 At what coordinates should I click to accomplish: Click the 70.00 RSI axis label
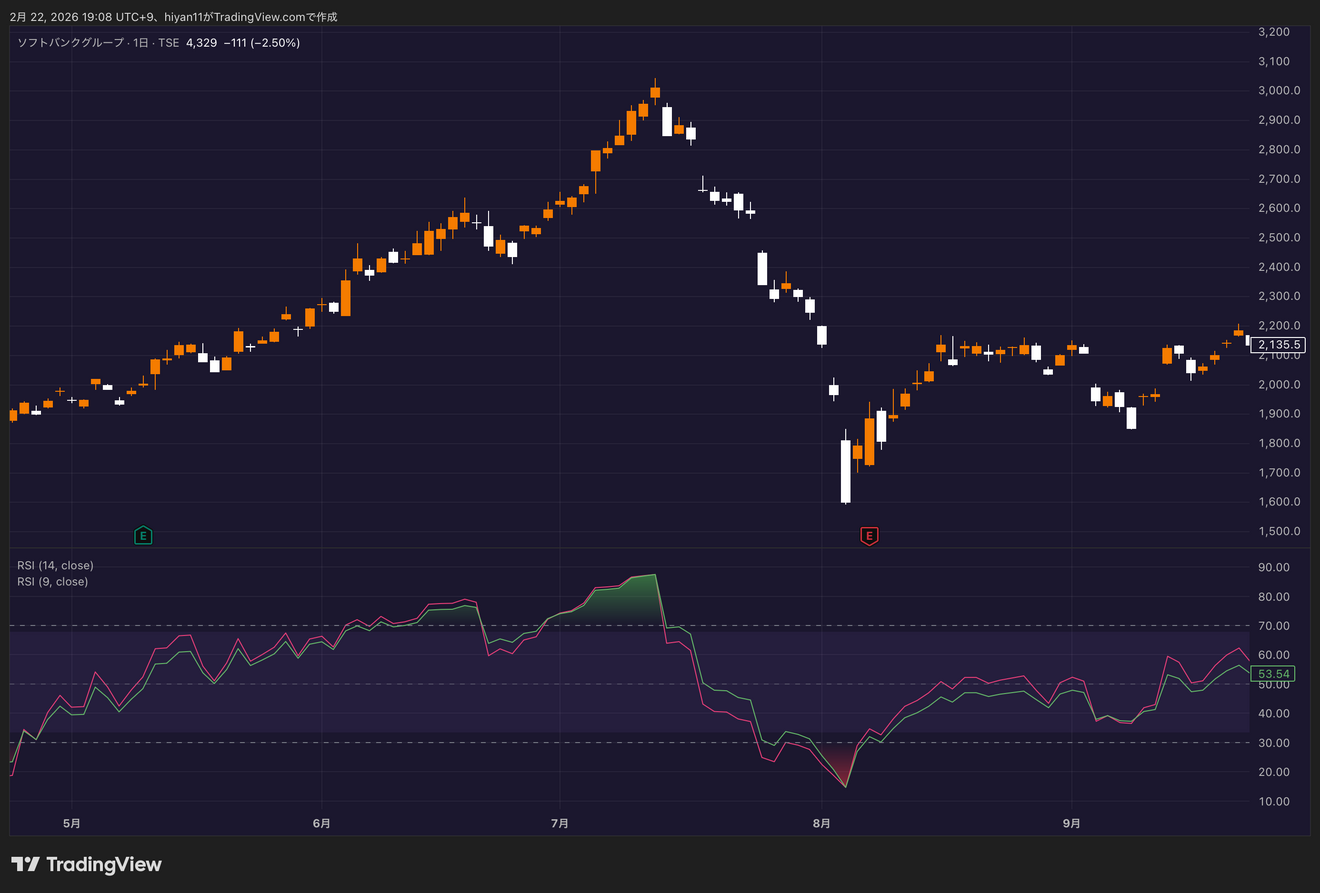(x=1274, y=626)
